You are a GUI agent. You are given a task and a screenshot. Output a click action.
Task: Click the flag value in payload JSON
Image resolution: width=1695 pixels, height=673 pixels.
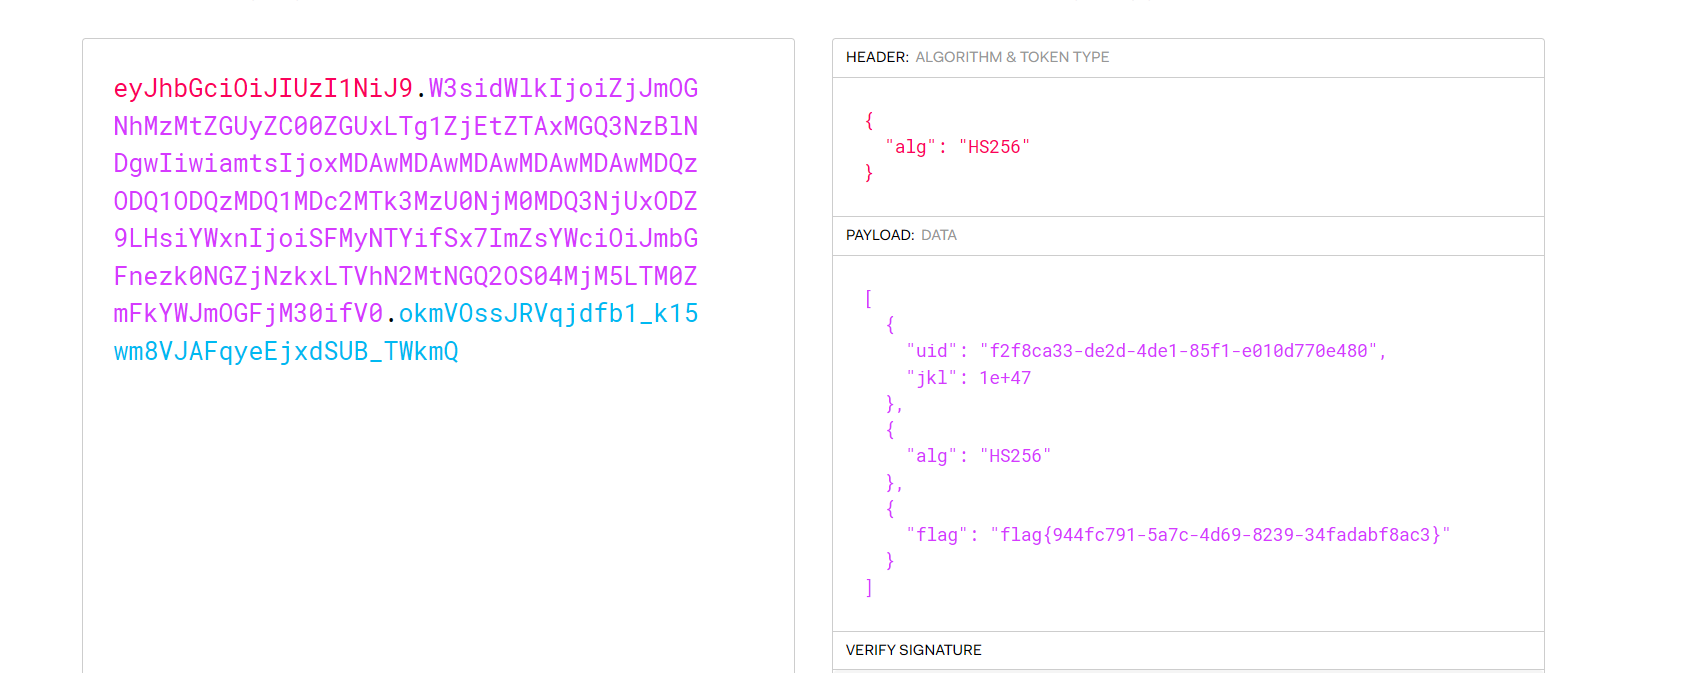pyautogui.click(x=1219, y=535)
